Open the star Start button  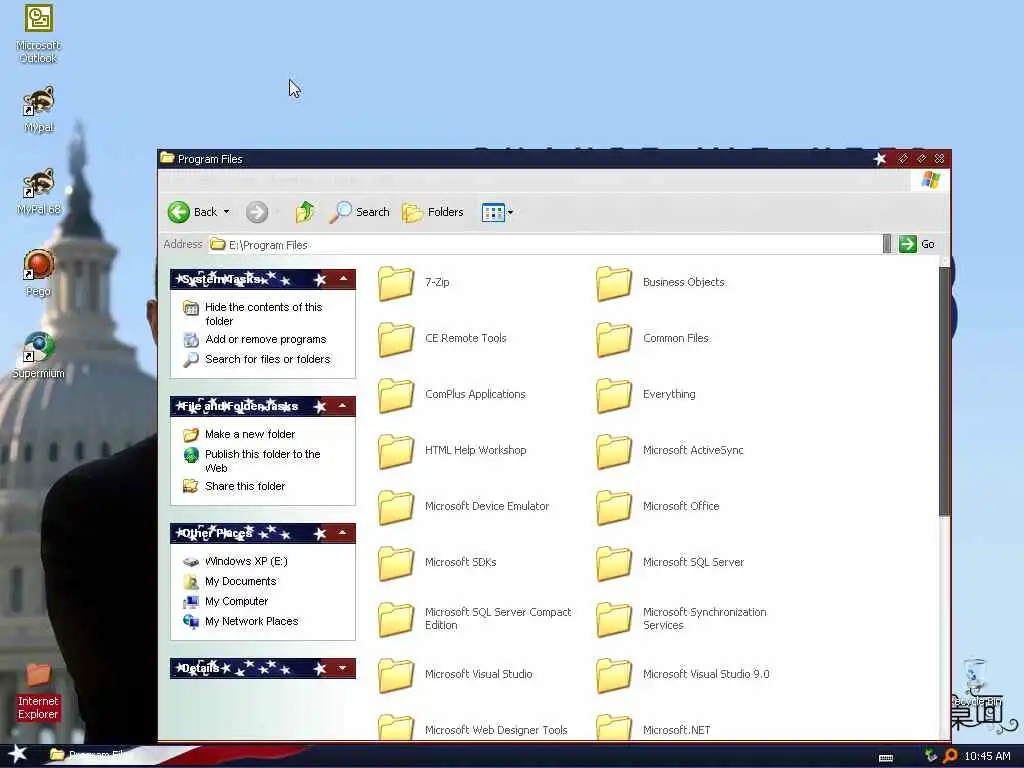click(18, 754)
